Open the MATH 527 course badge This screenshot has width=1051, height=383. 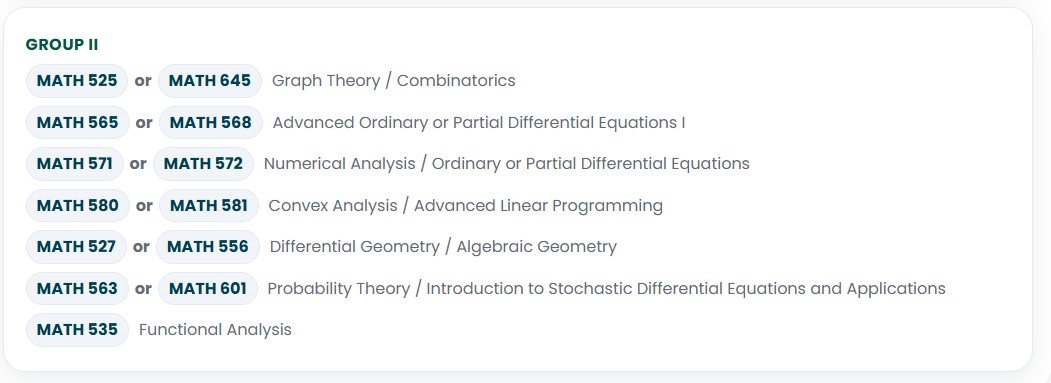click(x=76, y=247)
